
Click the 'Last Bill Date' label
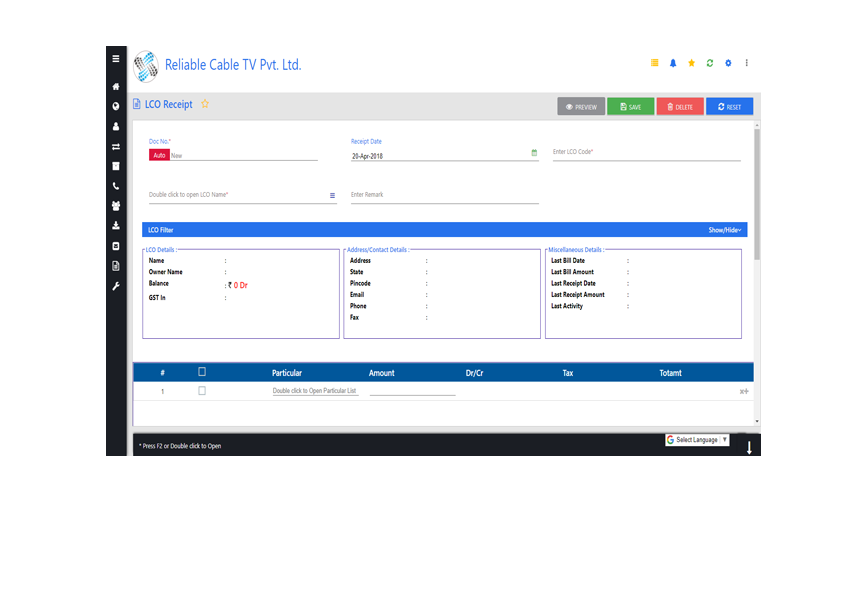pyautogui.click(x=568, y=261)
